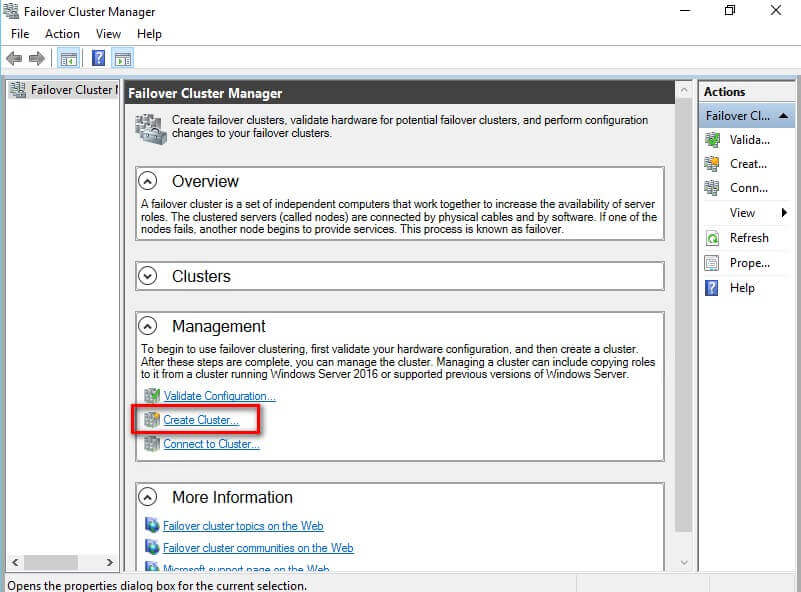Collapse the Overview section
801x592 pixels.
[x=148, y=181]
